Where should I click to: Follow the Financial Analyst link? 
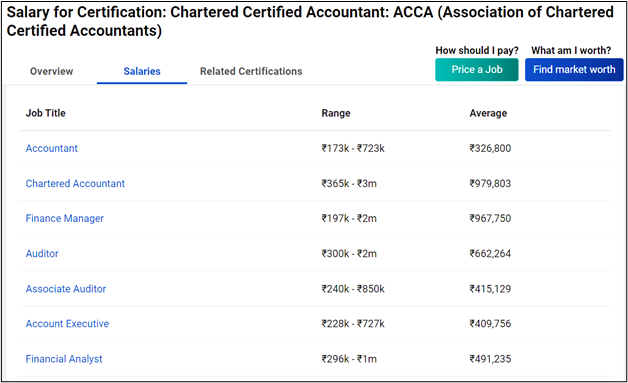point(64,359)
